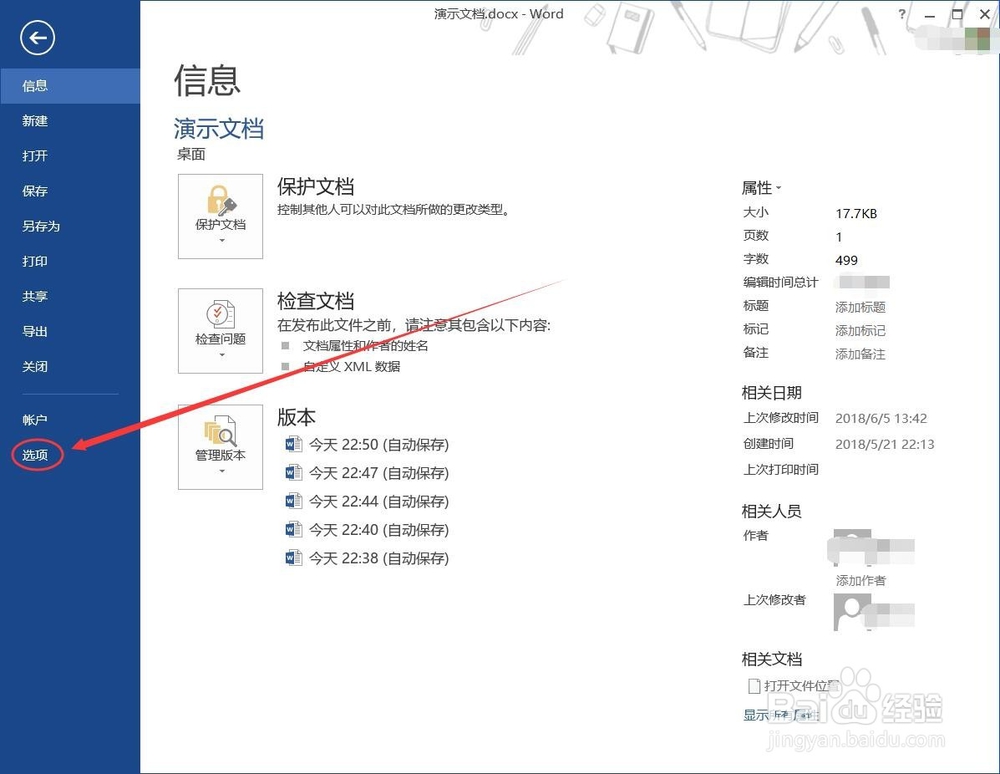This screenshot has height=774, width=1000.
Task: Click the 自定义 XML 数据 list item
Action: pos(351,366)
